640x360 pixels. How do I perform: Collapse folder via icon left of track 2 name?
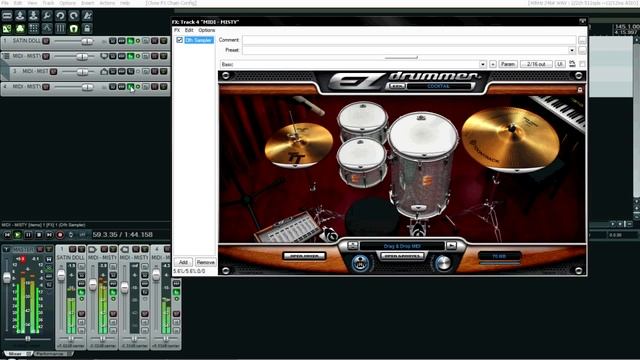click(x=6, y=56)
